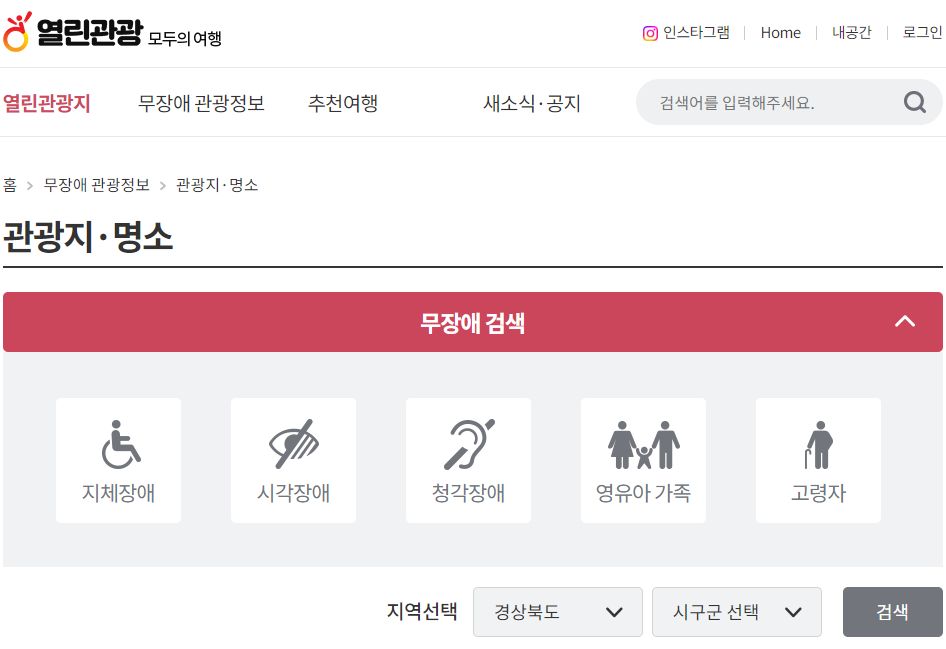Click the 내공간 link

pyautogui.click(x=851, y=33)
